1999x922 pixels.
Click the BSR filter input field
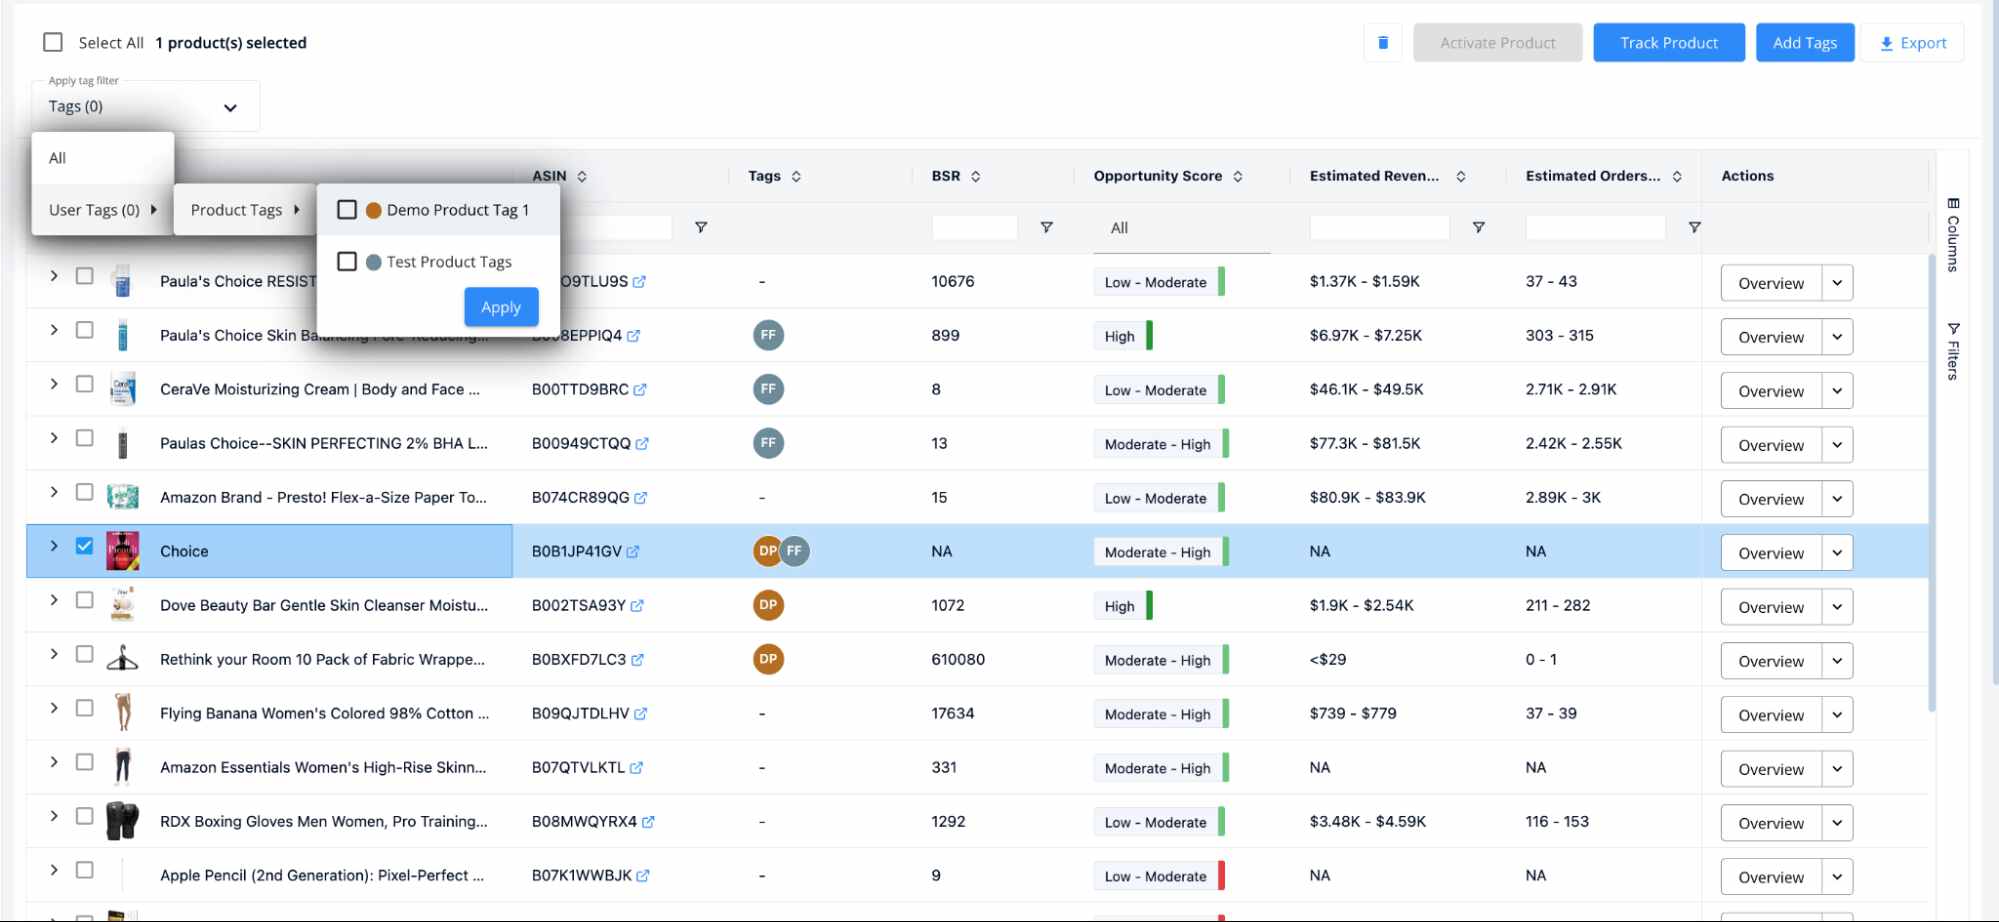(x=975, y=228)
